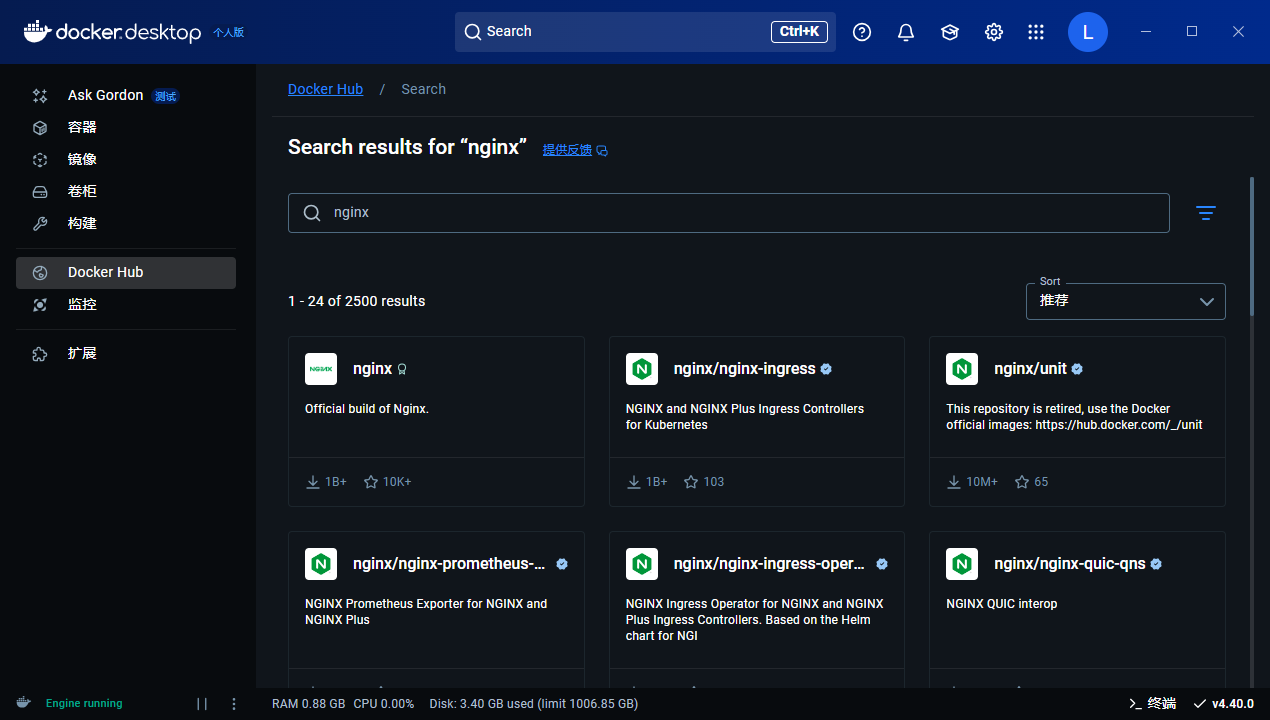1270x720 pixels.
Task: Open the apps grid menu icon
Action: click(1036, 32)
